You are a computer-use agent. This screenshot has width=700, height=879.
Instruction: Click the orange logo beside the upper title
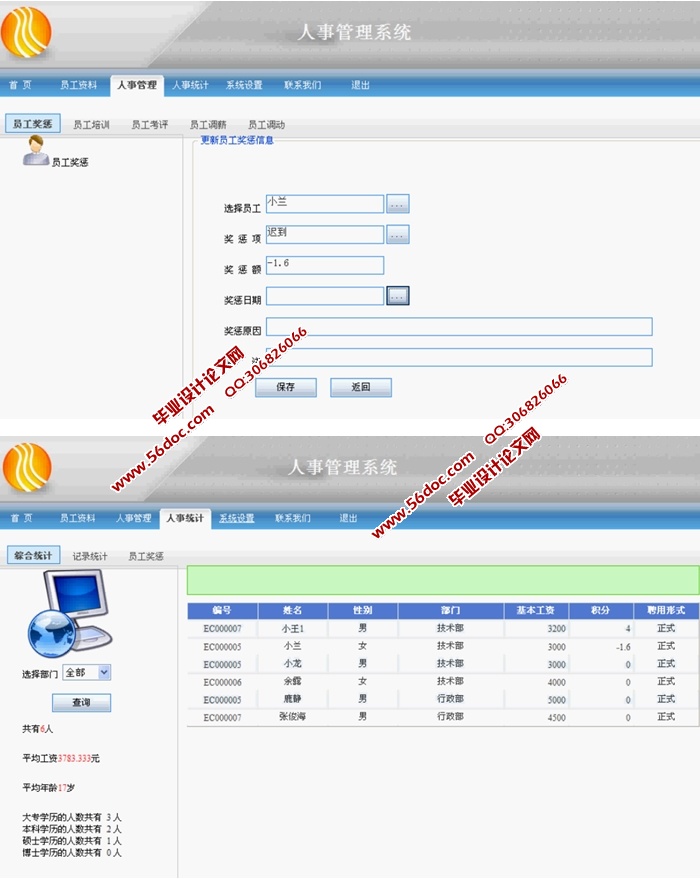[27, 32]
